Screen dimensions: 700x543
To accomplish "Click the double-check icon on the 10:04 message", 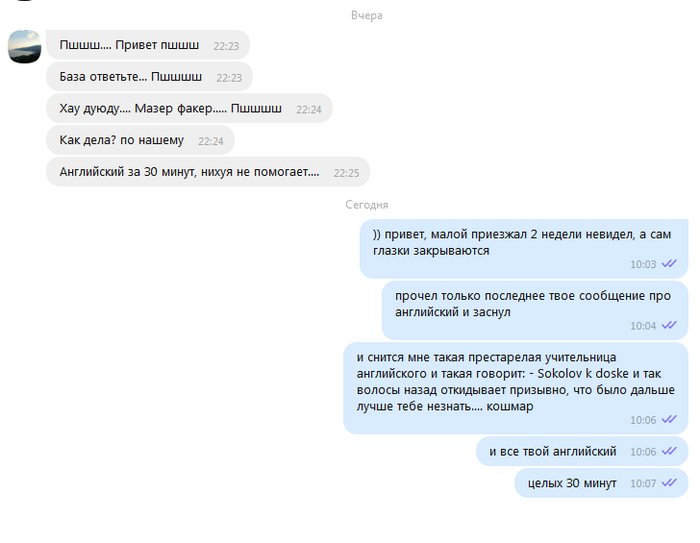I will pyautogui.click(x=669, y=325).
